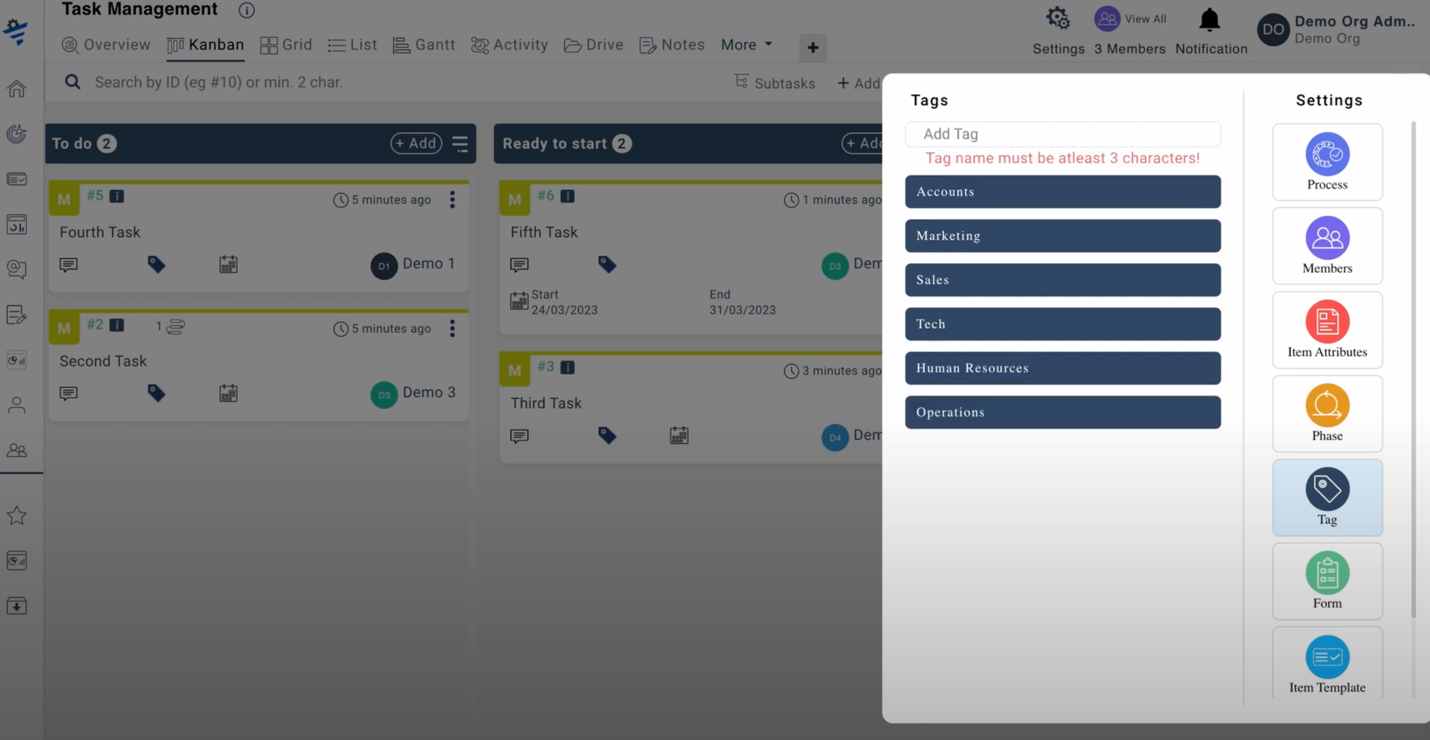This screenshot has height=740, width=1430.
Task: Click the calendar icon on Third Task
Action: (679, 435)
